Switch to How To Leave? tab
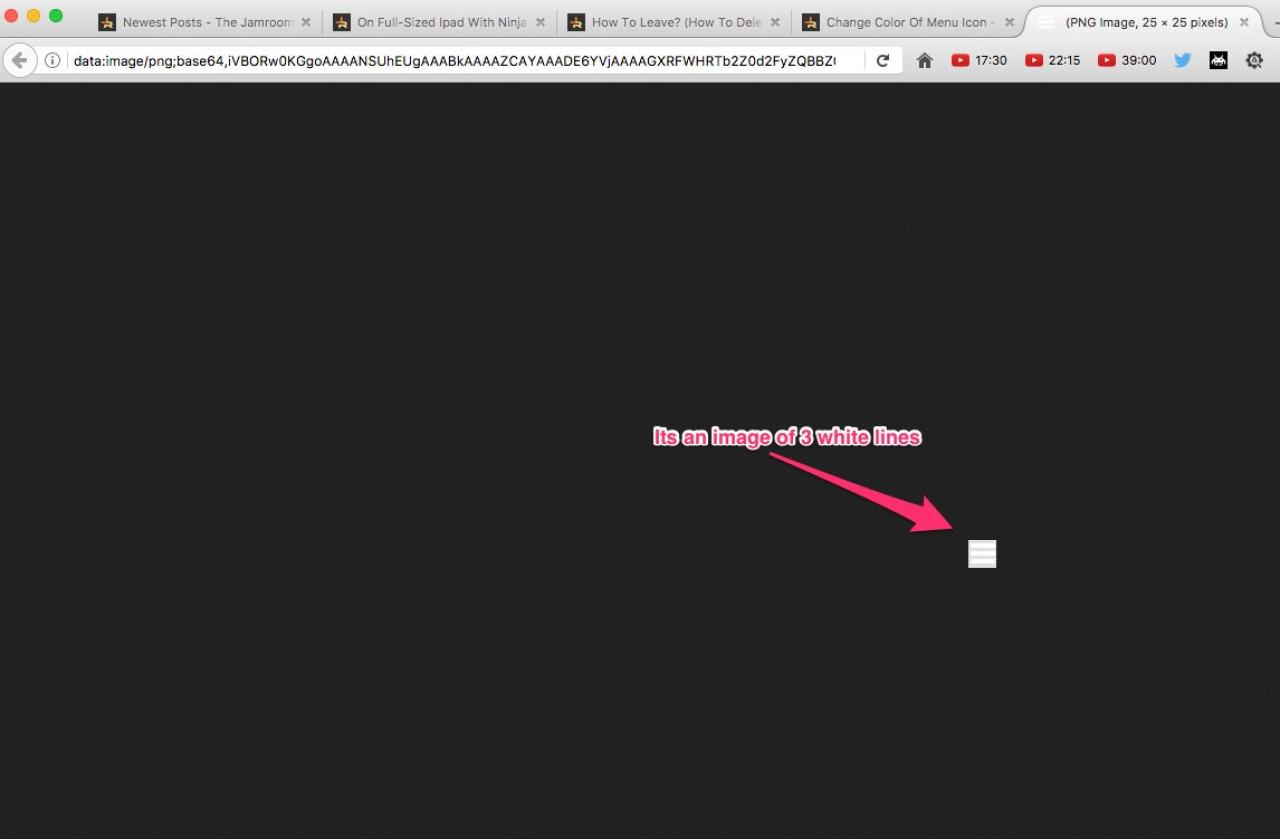Viewport: 1280px width, 839px height. (675, 22)
